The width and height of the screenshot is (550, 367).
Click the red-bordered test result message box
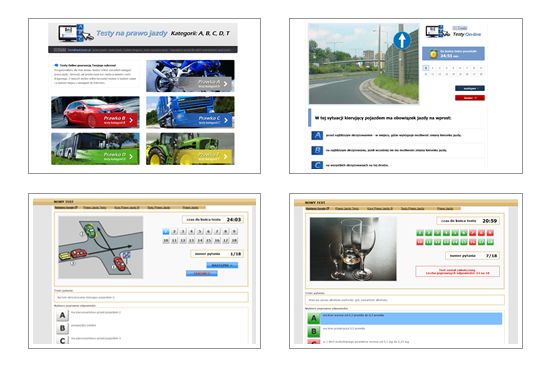point(457,272)
